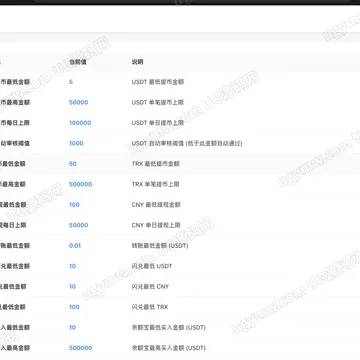
Task: Select description TRX 最低提币金额
Action: 156,164
